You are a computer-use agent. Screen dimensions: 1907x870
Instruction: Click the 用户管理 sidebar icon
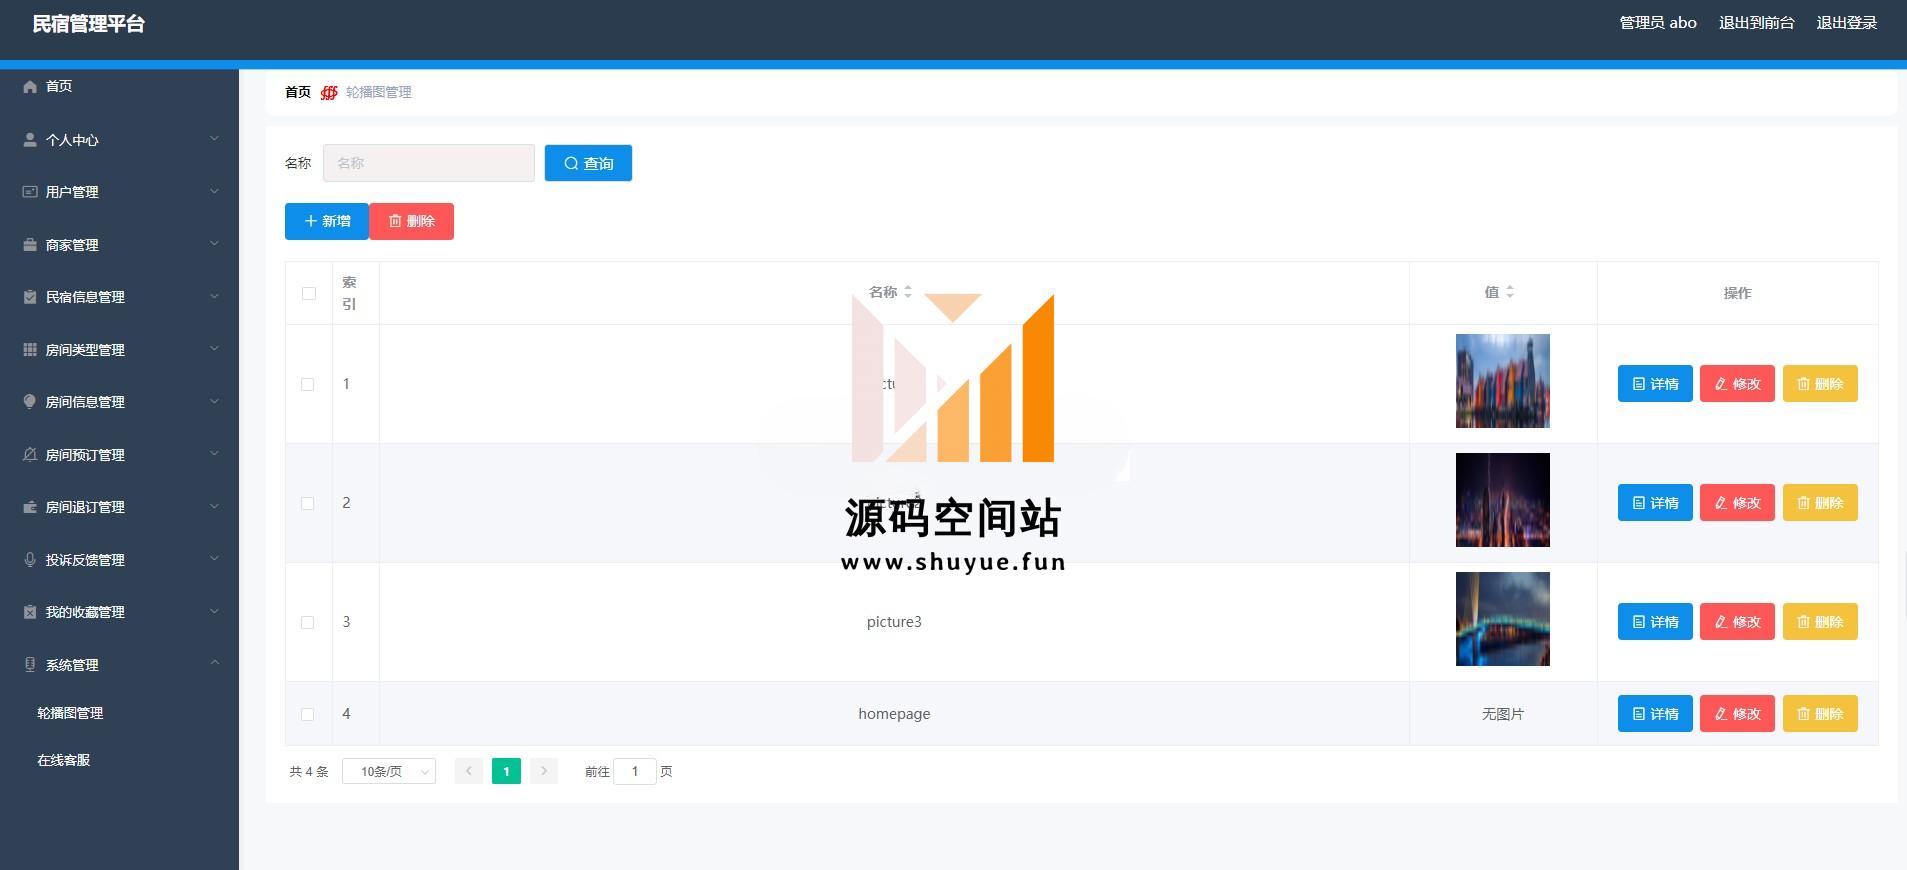pos(30,192)
